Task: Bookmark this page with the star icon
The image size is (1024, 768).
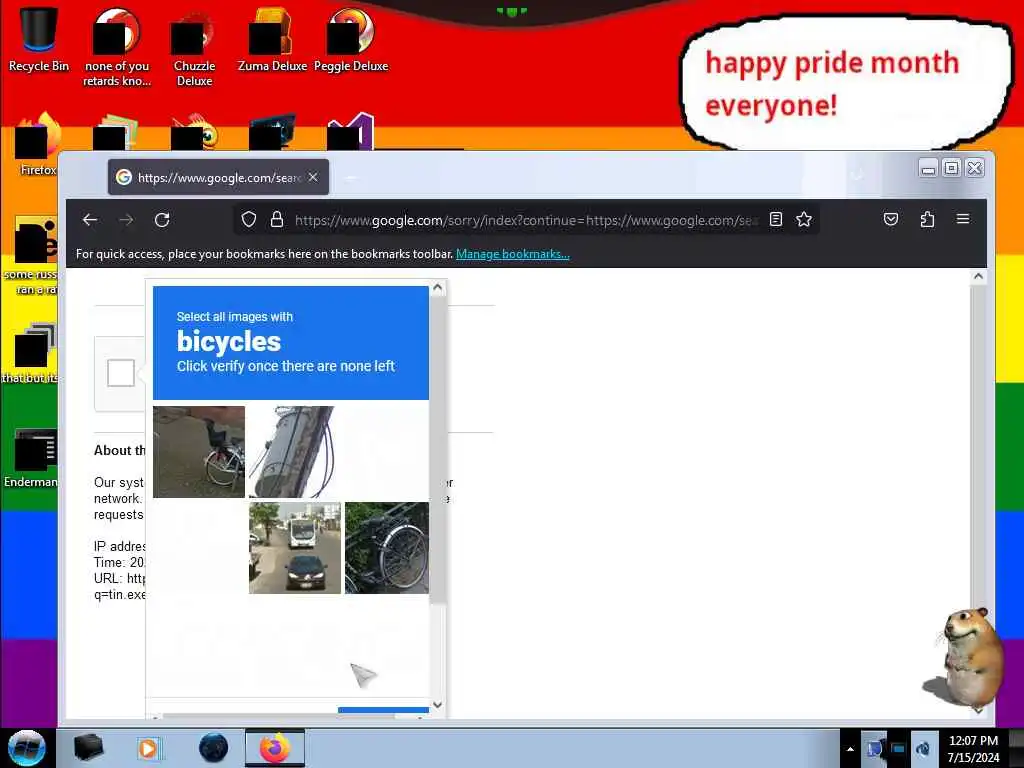Action: click(804, 219)
